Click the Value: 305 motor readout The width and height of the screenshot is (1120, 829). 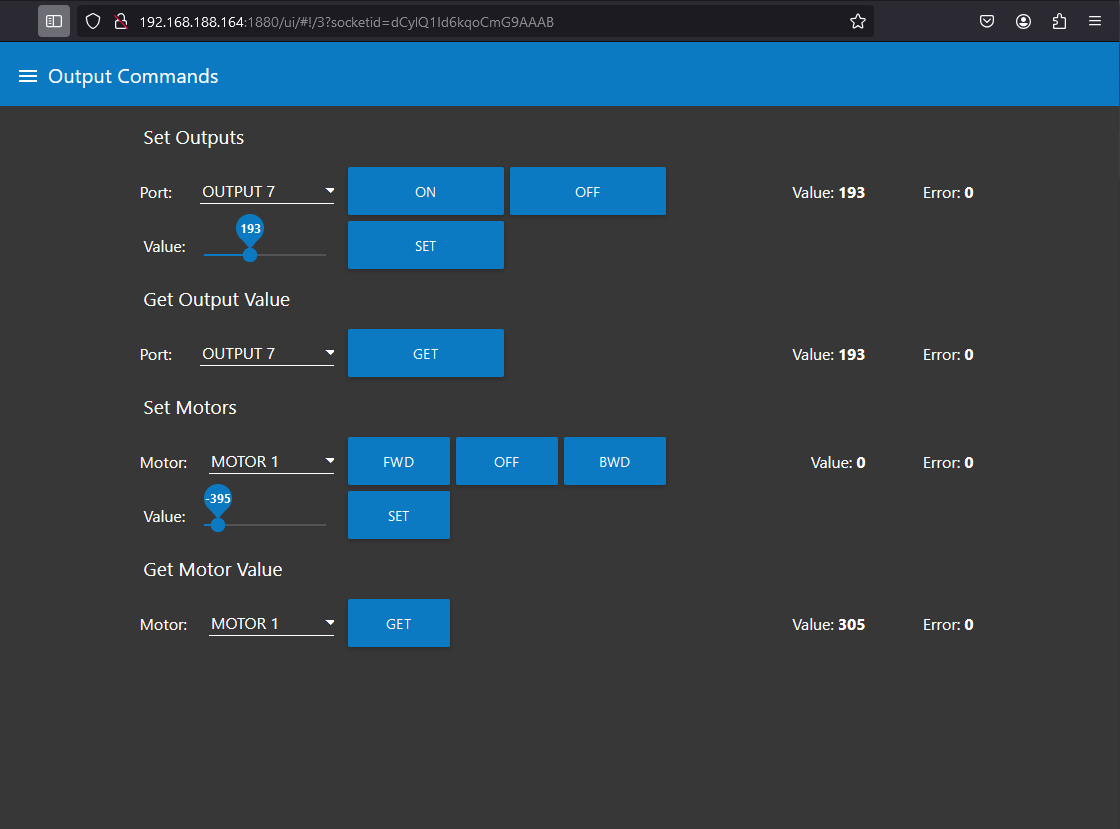829,625
